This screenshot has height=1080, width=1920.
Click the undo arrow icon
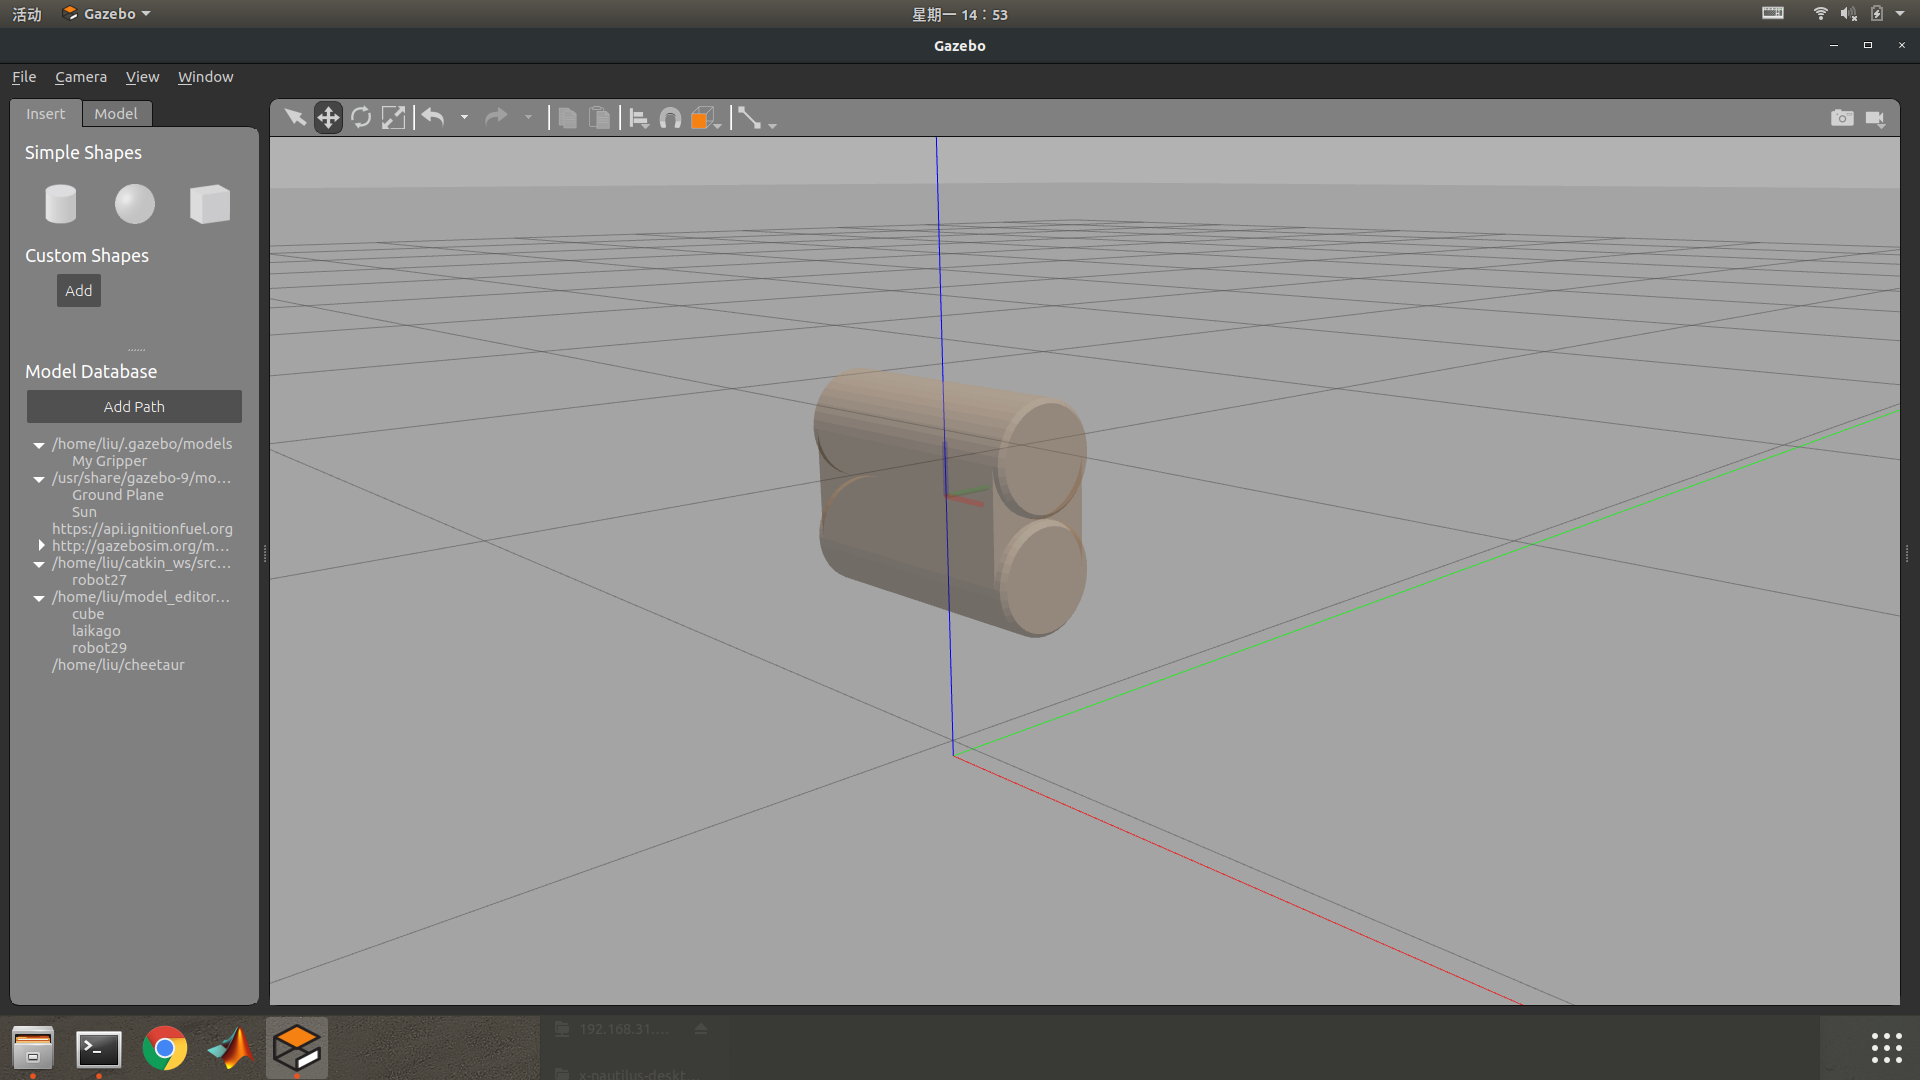click(433, 118)
